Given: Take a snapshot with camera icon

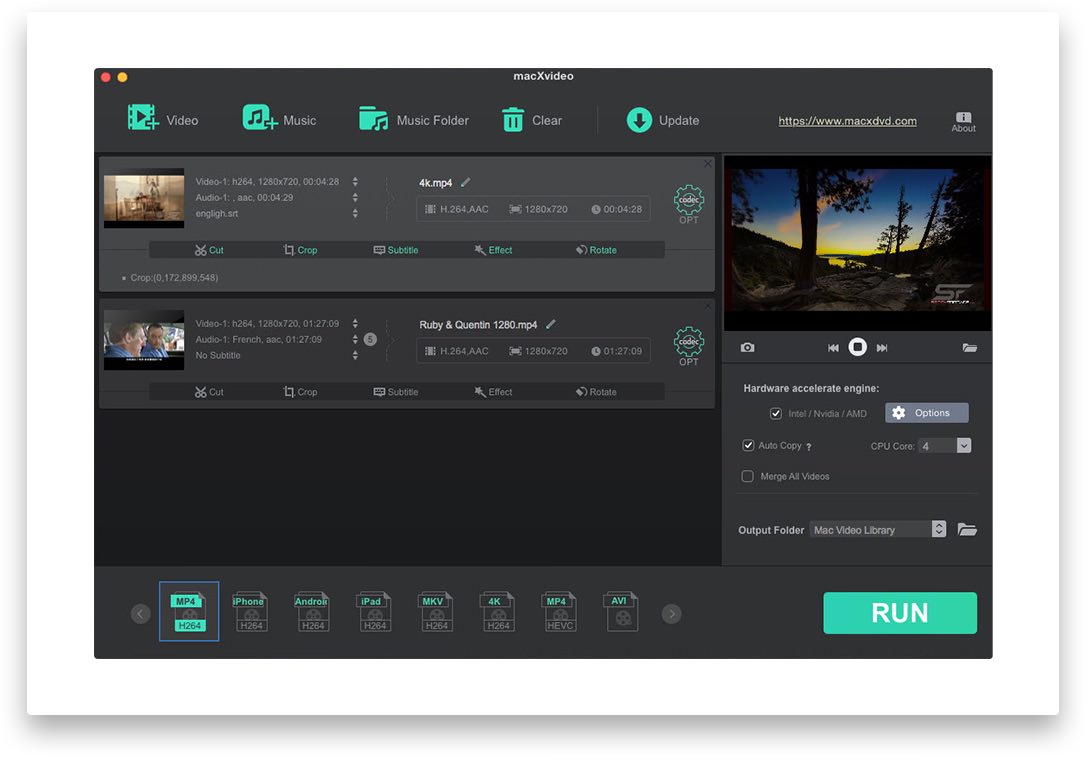Looking at the screenshot, I should (x=747, y=347).
